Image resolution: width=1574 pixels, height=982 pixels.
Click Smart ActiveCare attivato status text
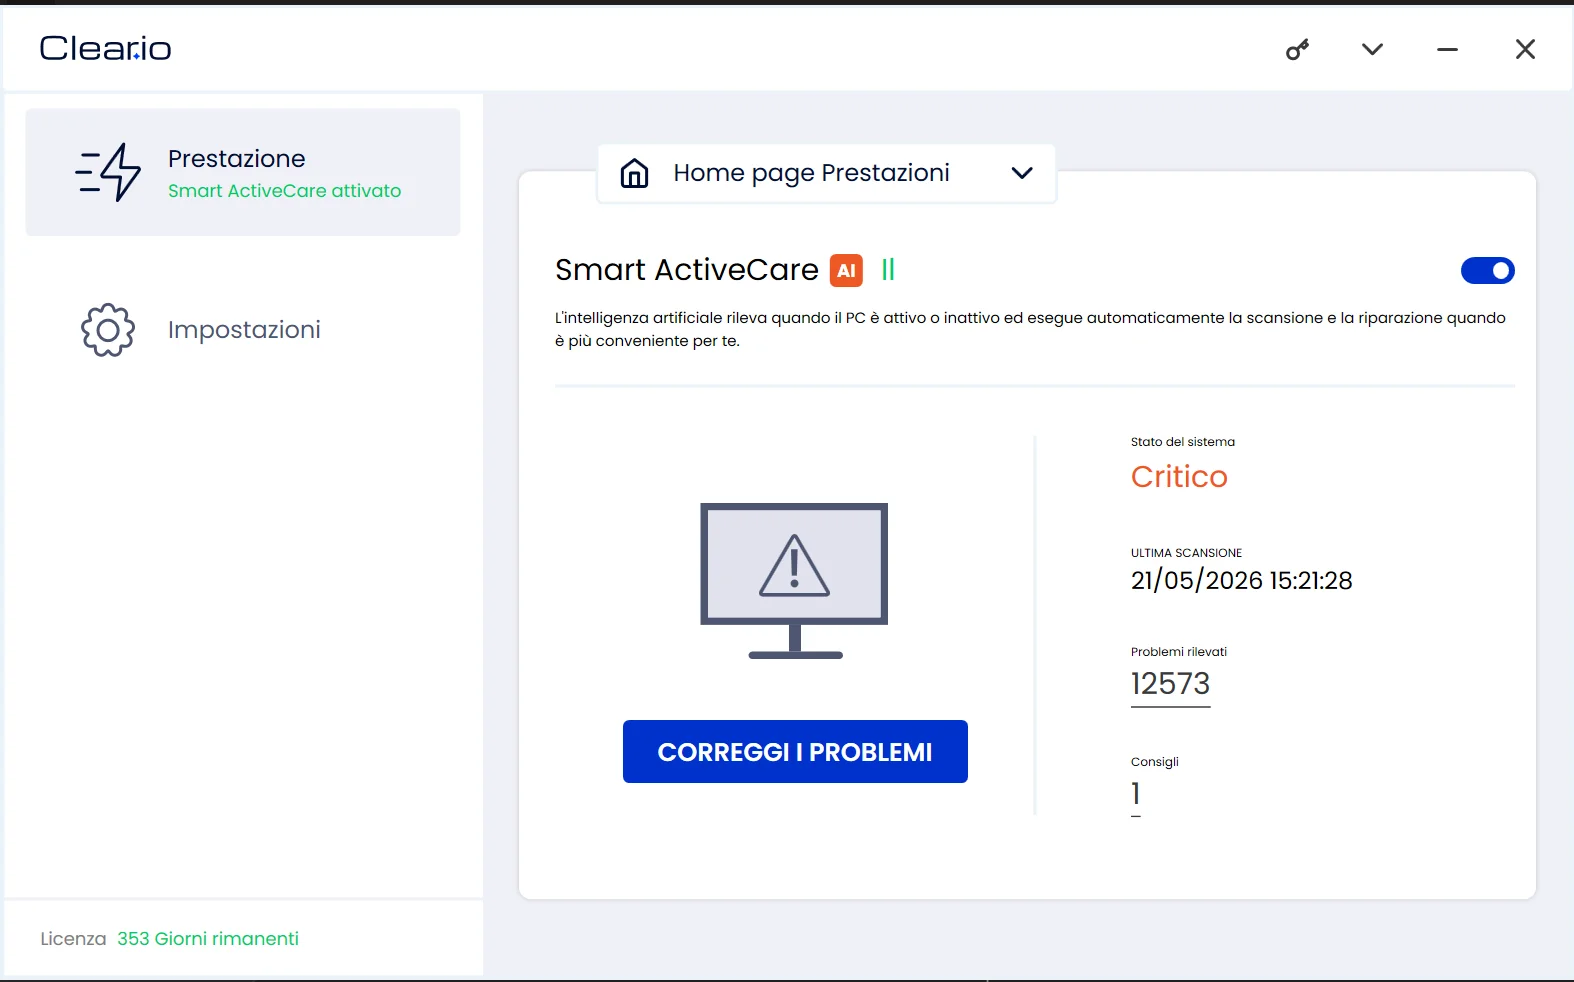tap(285, 191)
